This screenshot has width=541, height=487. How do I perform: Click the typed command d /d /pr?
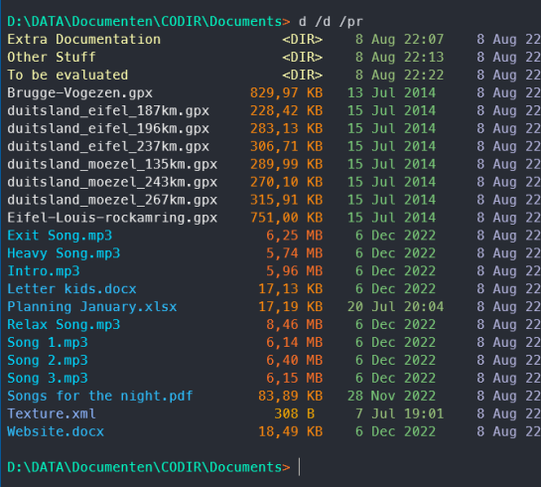331,22
